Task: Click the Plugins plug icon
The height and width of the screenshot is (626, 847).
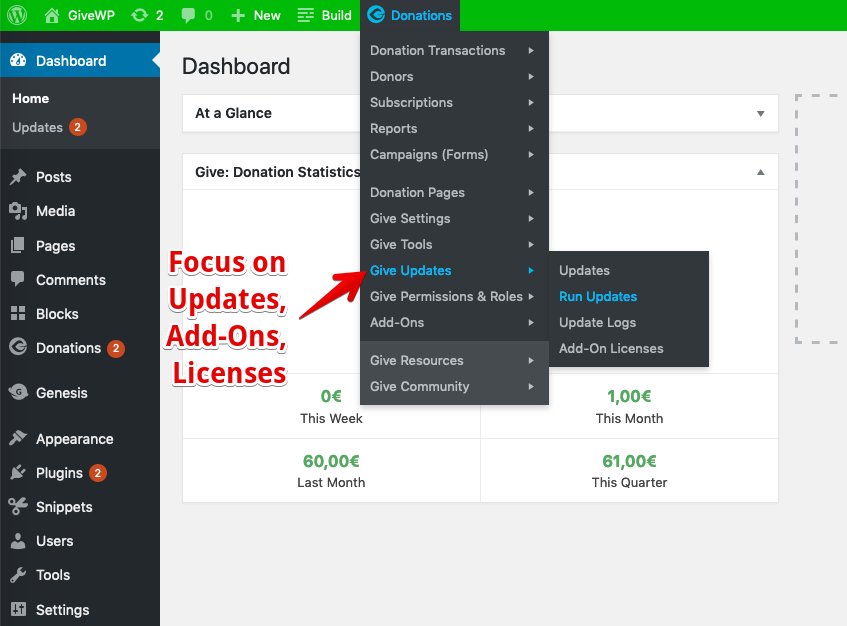Action: pyautogui.click(x=18, y=472)
